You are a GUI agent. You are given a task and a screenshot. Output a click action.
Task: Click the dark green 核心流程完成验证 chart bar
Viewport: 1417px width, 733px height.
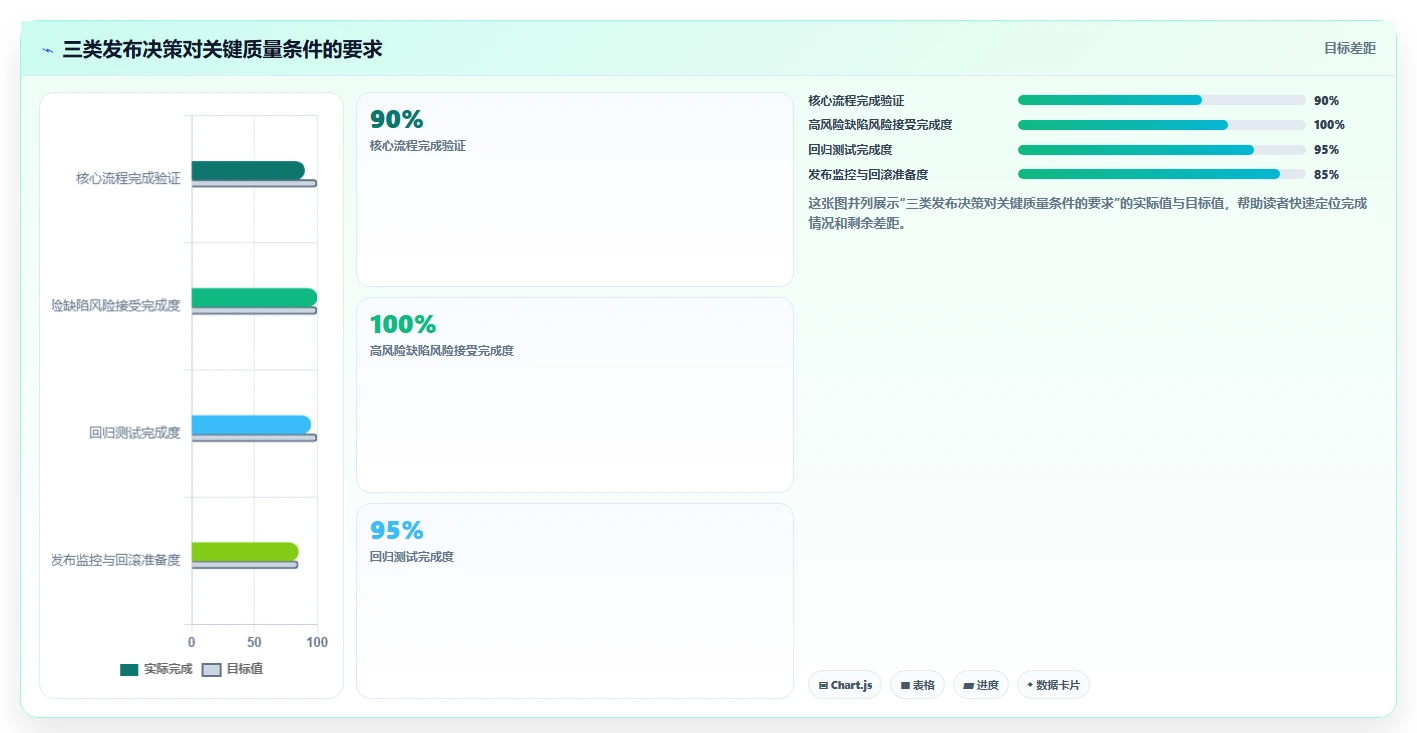pyautogui.click(x=248, y=170)
